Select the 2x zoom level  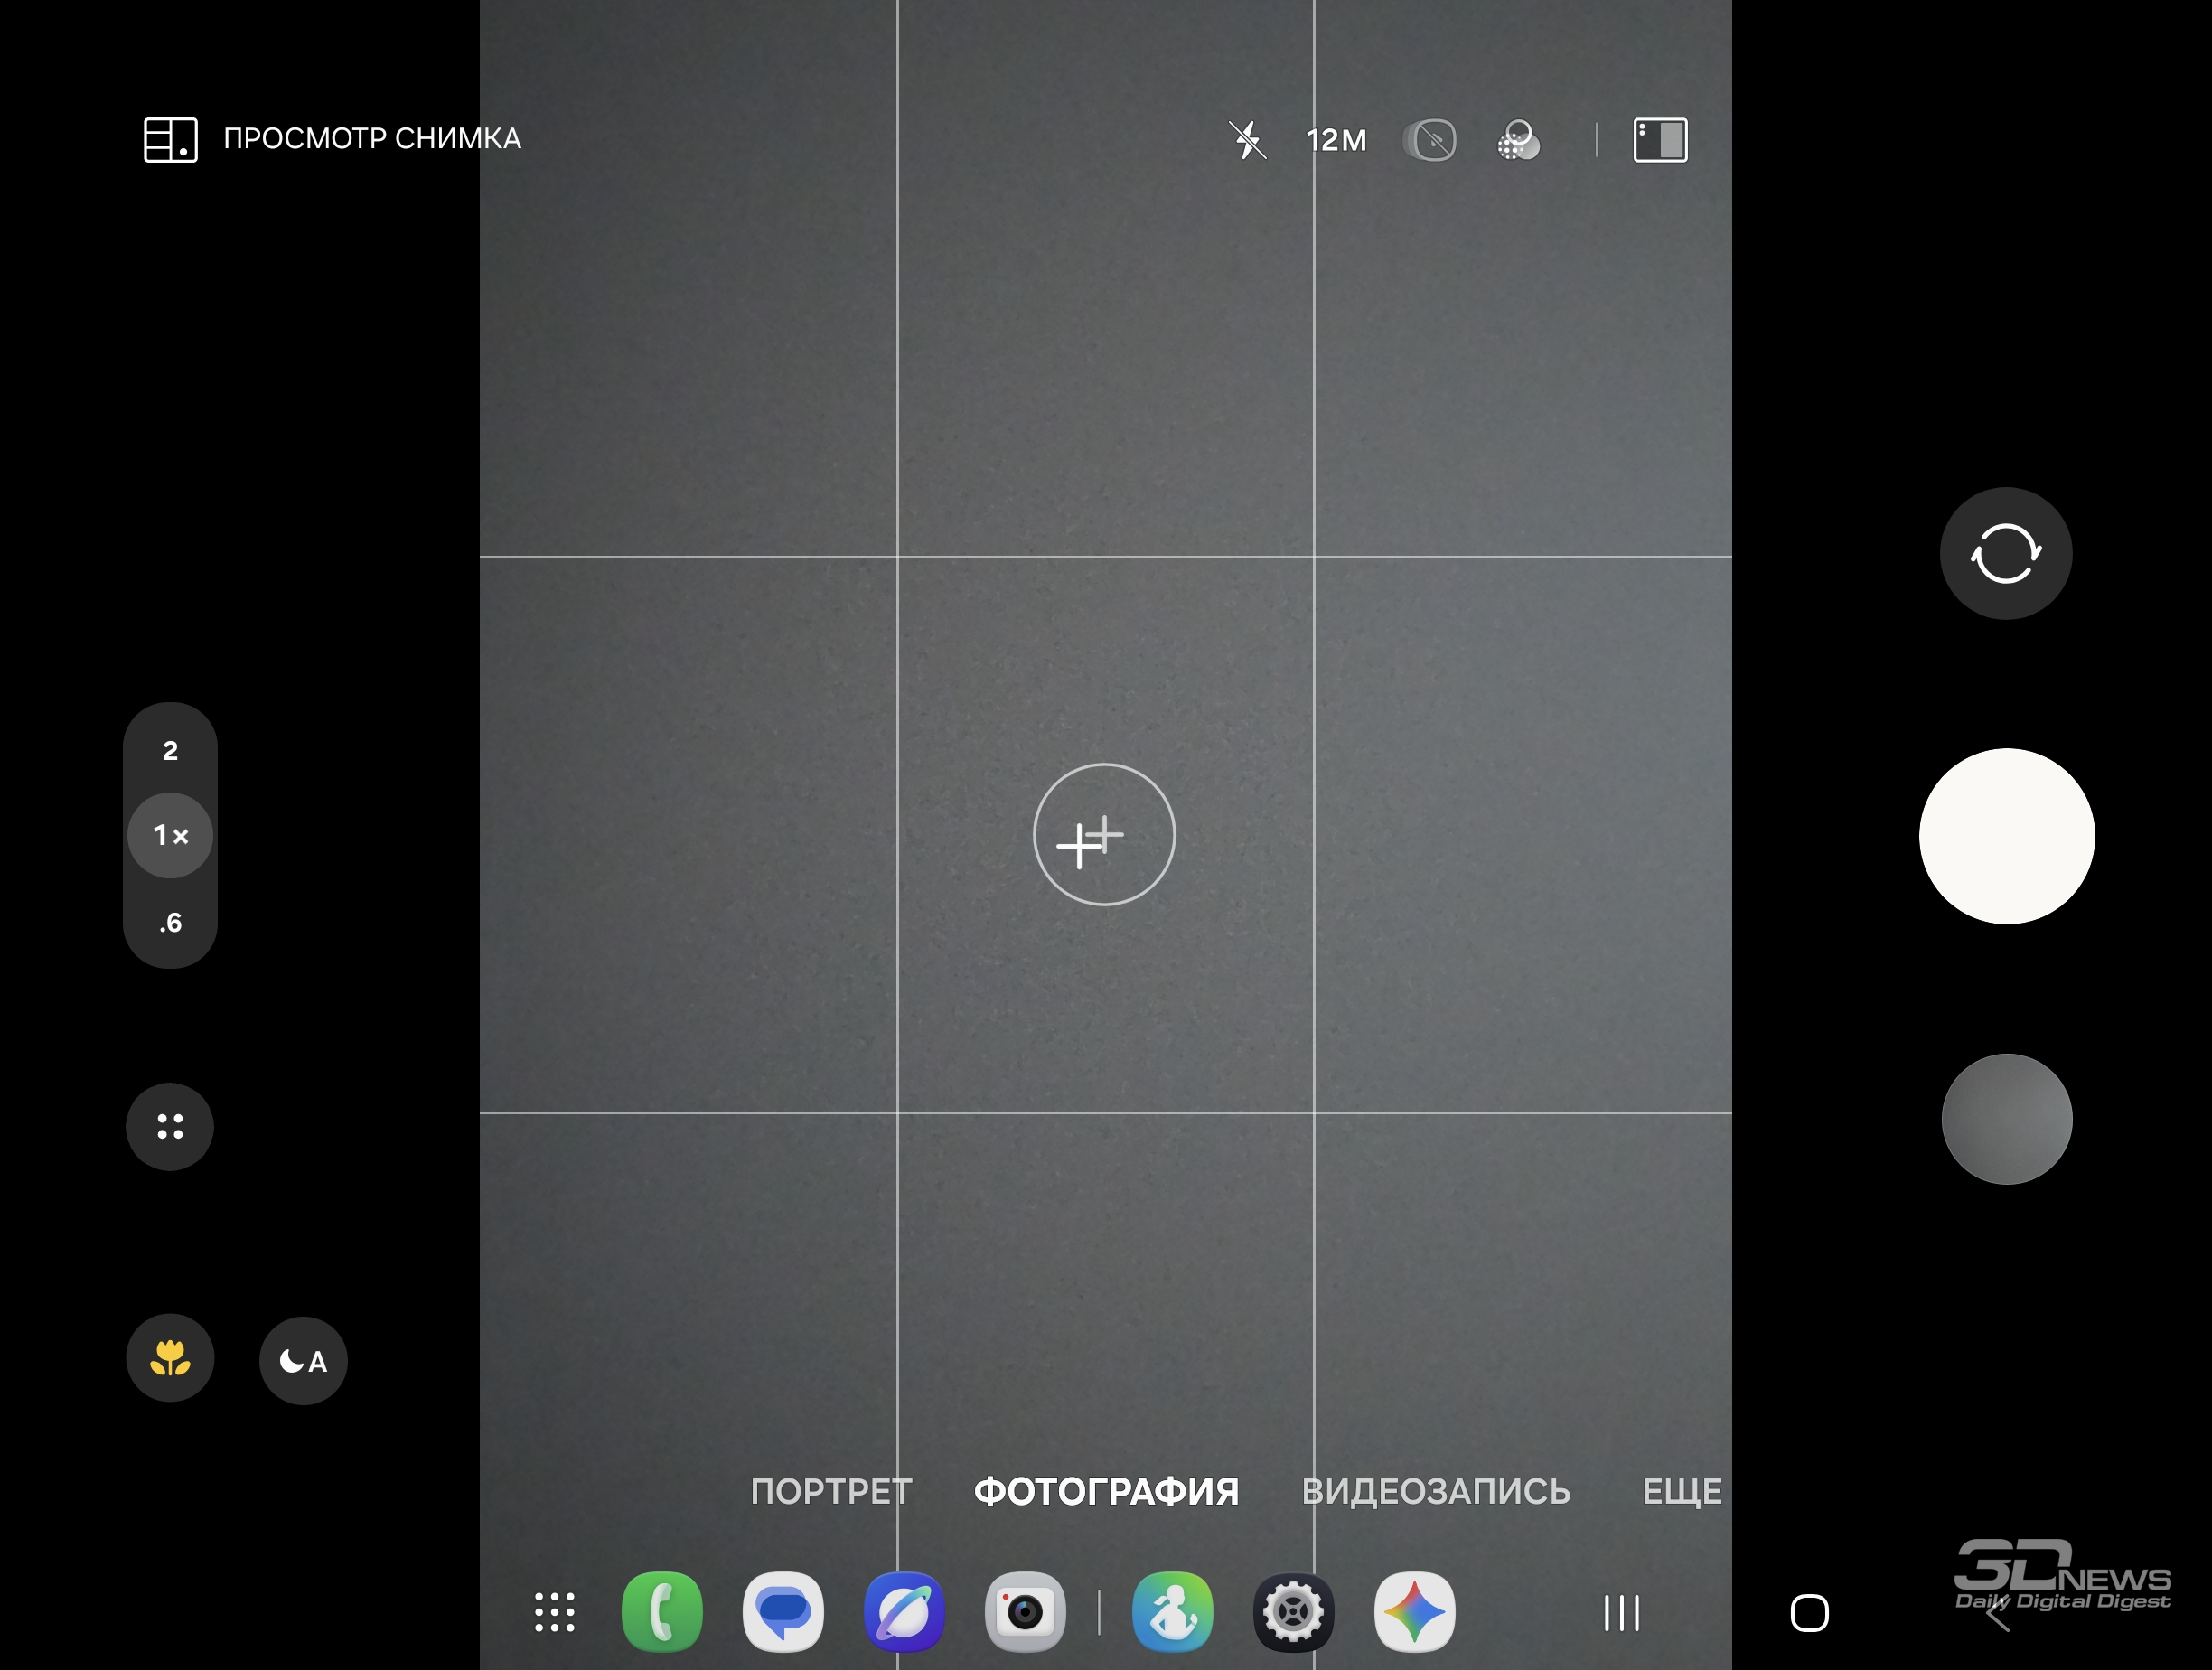pyautogui.click(x=170, y=751)
